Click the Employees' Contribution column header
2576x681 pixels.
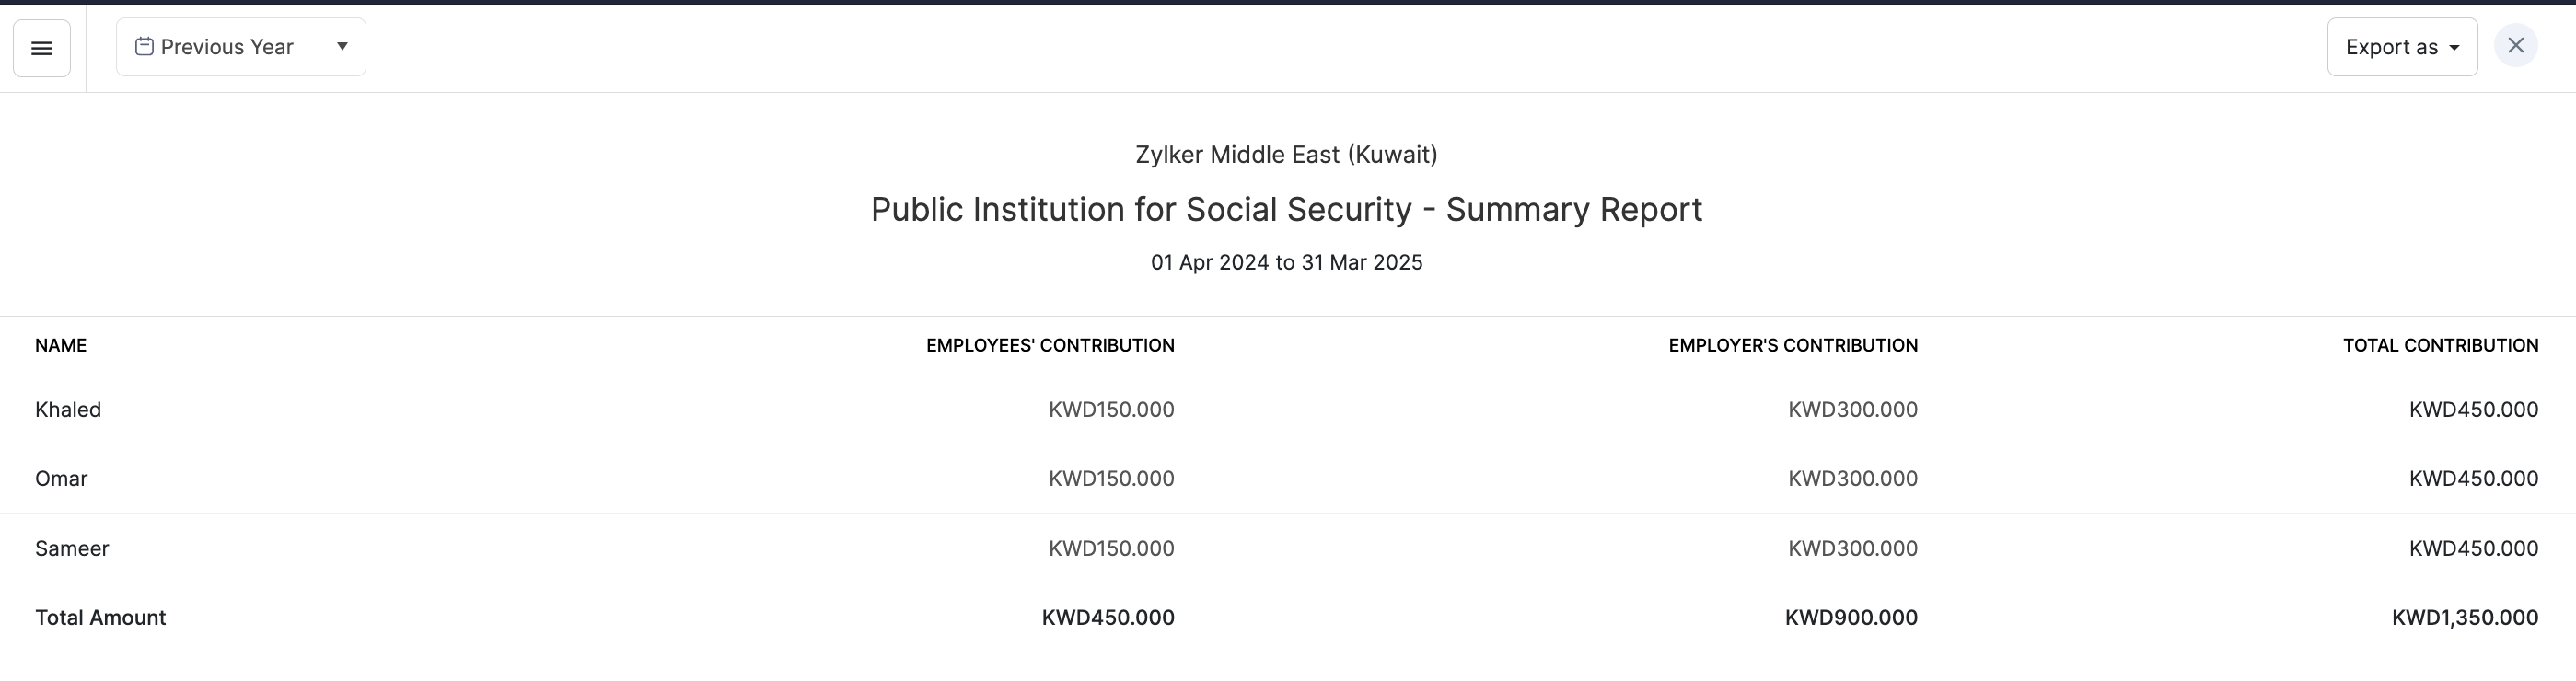[x=1049, y=345]
